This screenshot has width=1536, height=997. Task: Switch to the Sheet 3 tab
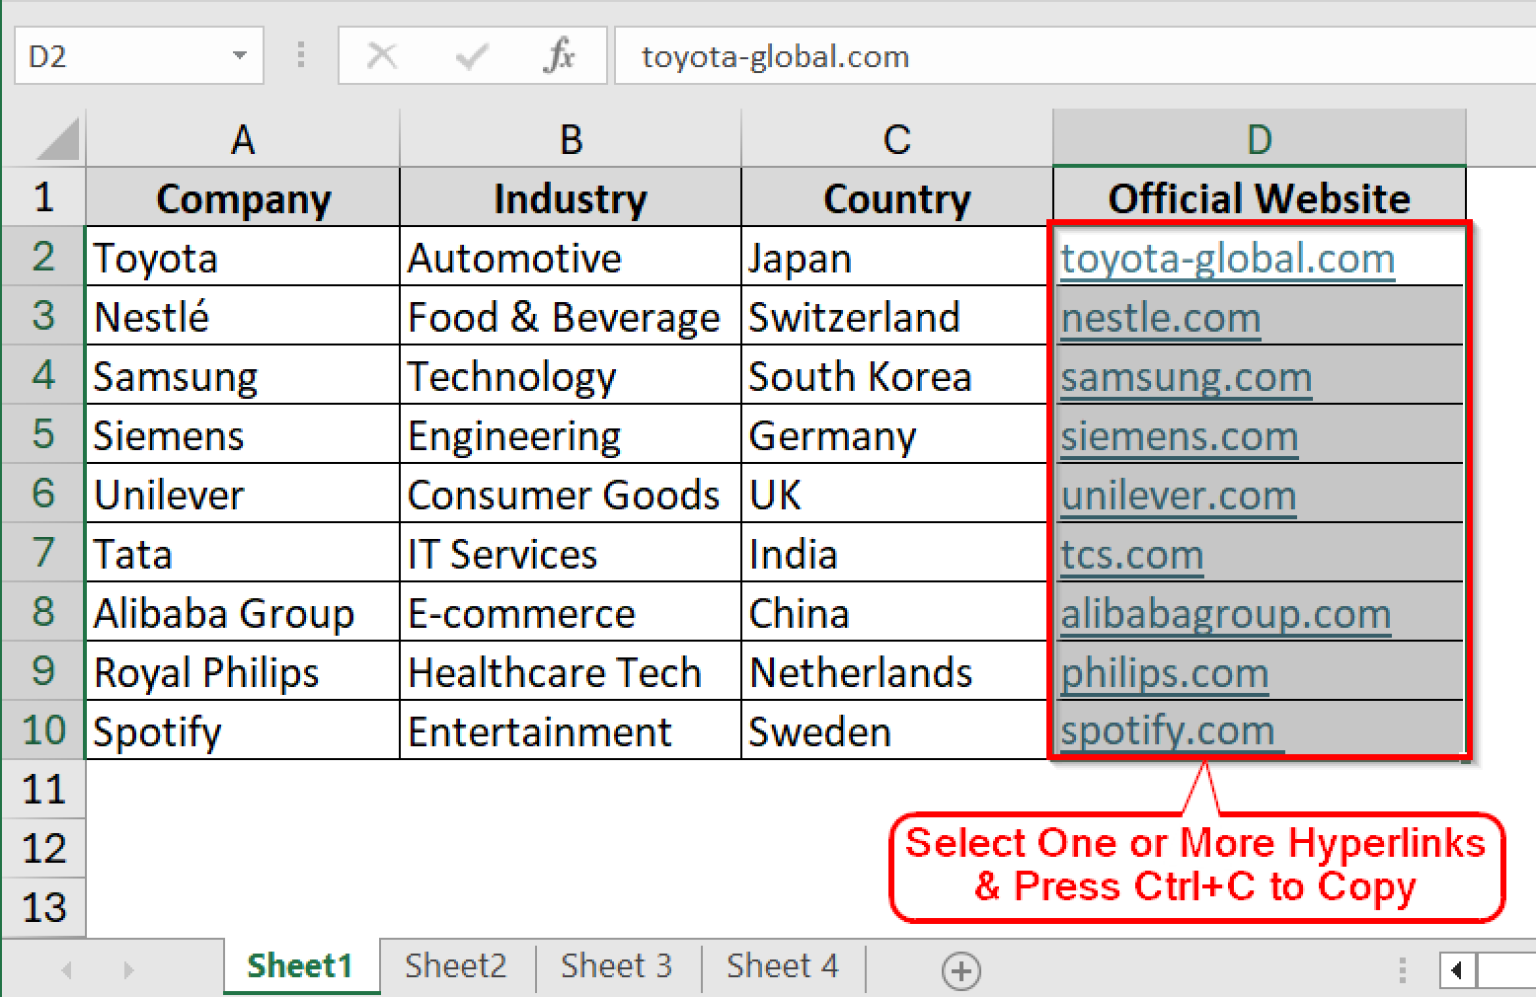click(616, 965)
